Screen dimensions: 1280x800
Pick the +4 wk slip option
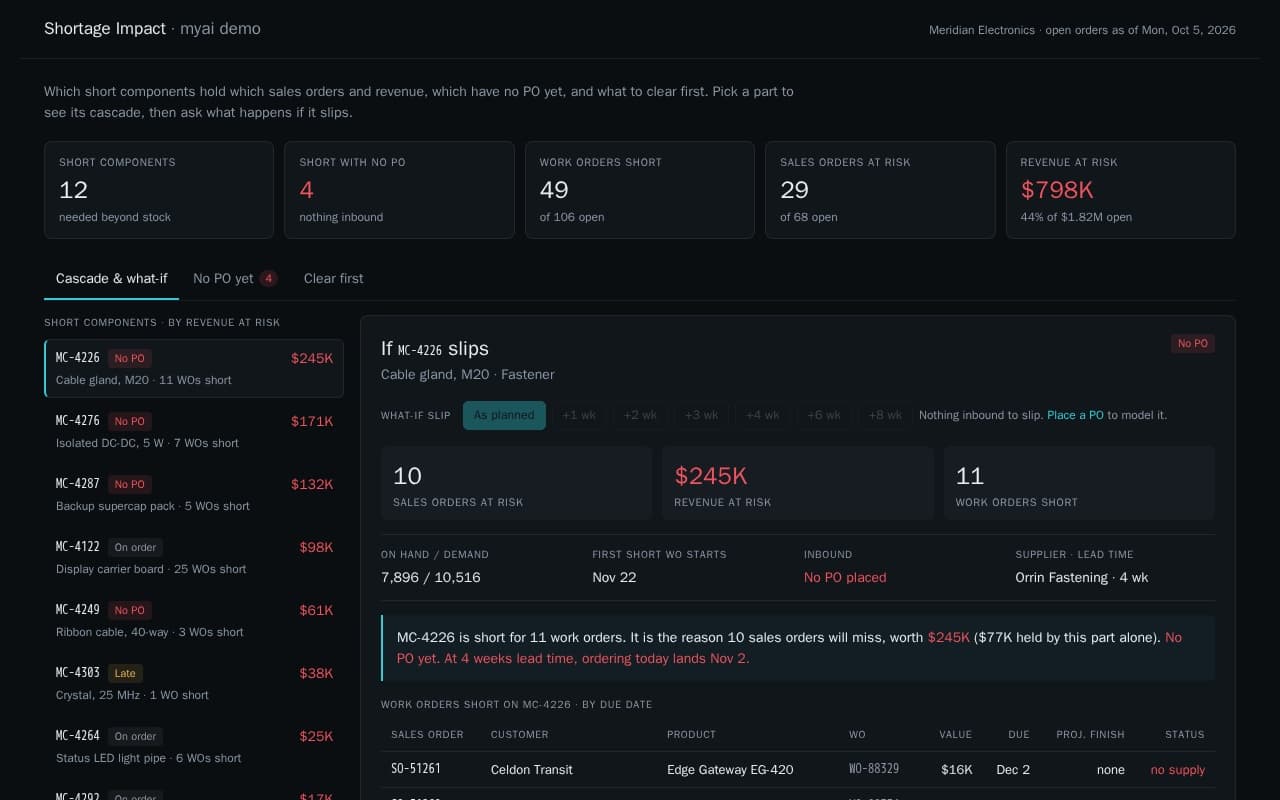pyautogui.click(x=762, y=415)
